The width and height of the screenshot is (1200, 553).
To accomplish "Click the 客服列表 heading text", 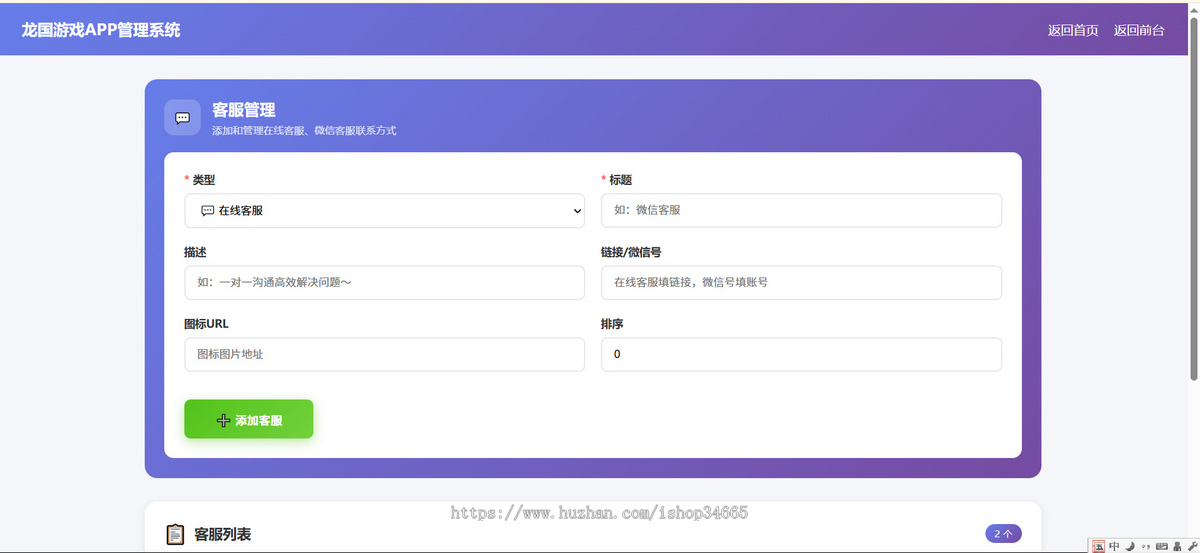I will (223, 535).
